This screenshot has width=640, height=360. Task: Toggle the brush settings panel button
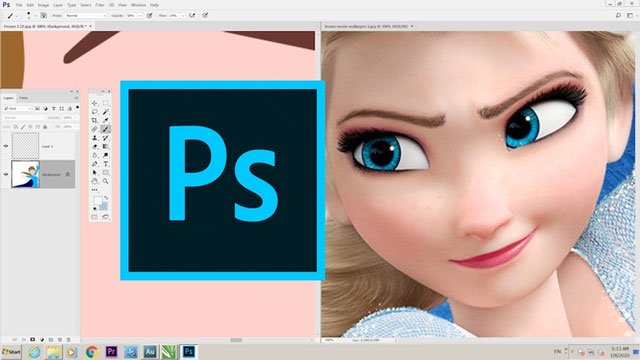[43, 16]
